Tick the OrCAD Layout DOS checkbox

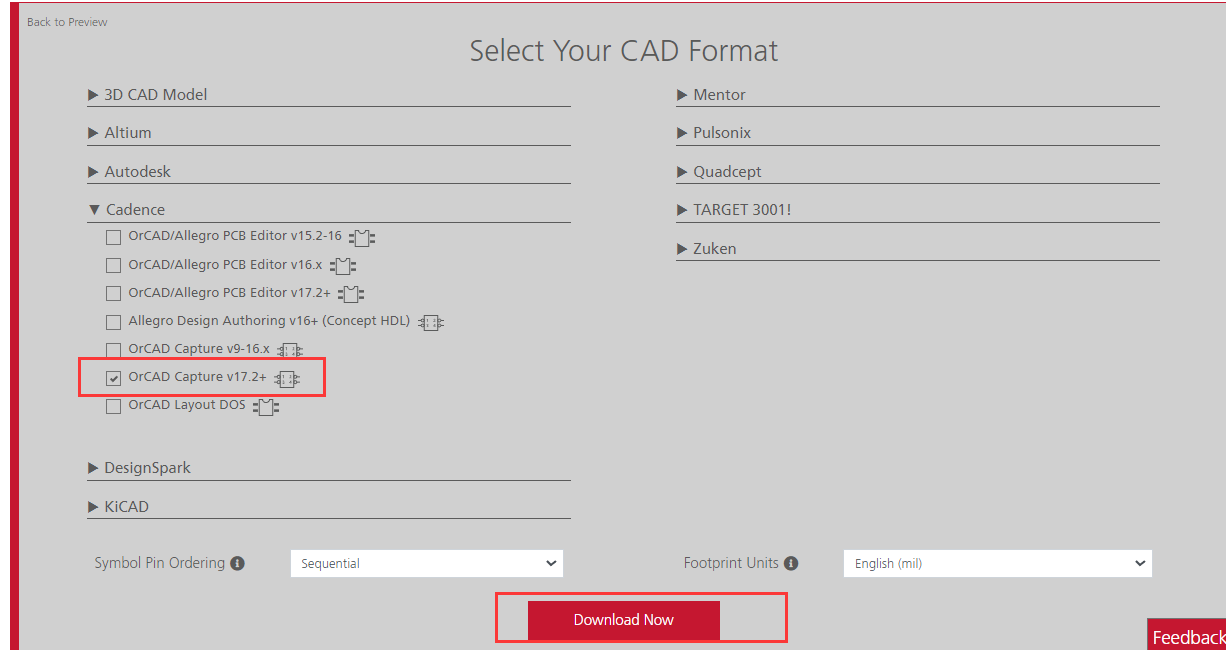[114, 406]
